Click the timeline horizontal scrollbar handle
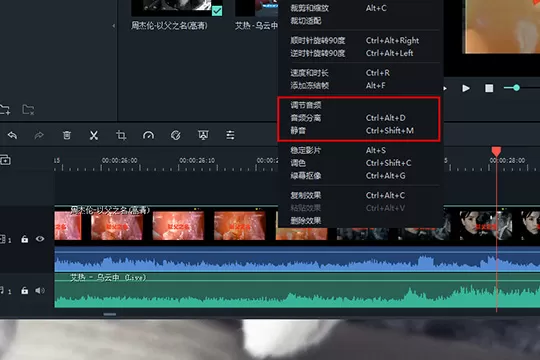Screen dimensions: 540x360 pos(110,314)
